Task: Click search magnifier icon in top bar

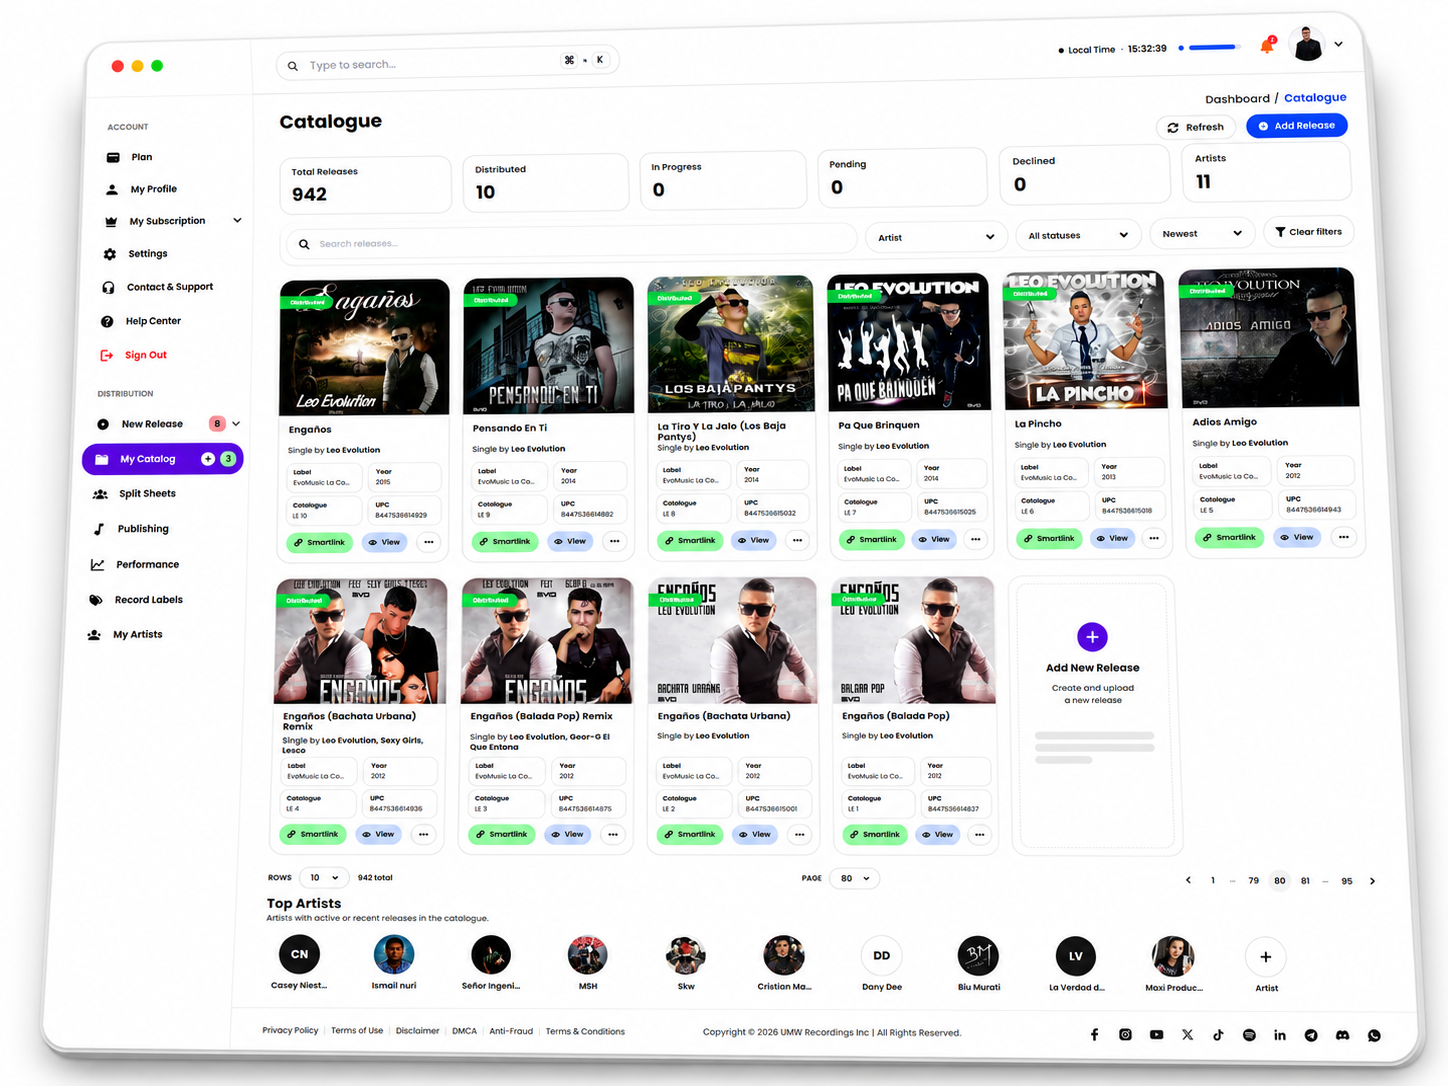Action: coord(293,66)
